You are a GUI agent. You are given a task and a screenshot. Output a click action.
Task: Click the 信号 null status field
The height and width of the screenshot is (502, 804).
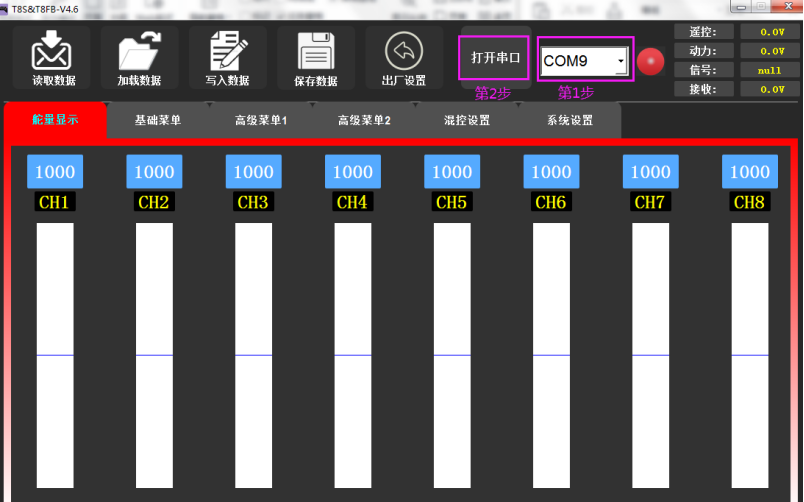click(771, 70)
